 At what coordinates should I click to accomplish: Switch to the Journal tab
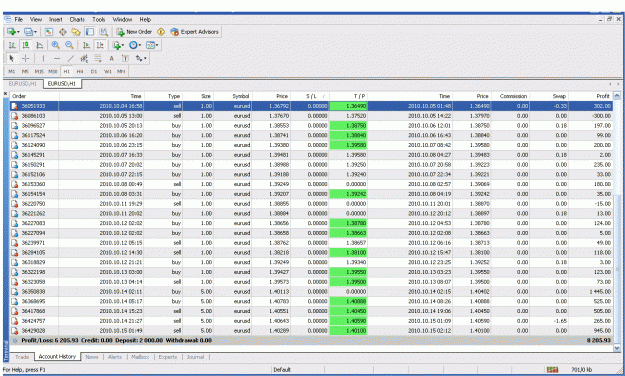tap(195, 357)
